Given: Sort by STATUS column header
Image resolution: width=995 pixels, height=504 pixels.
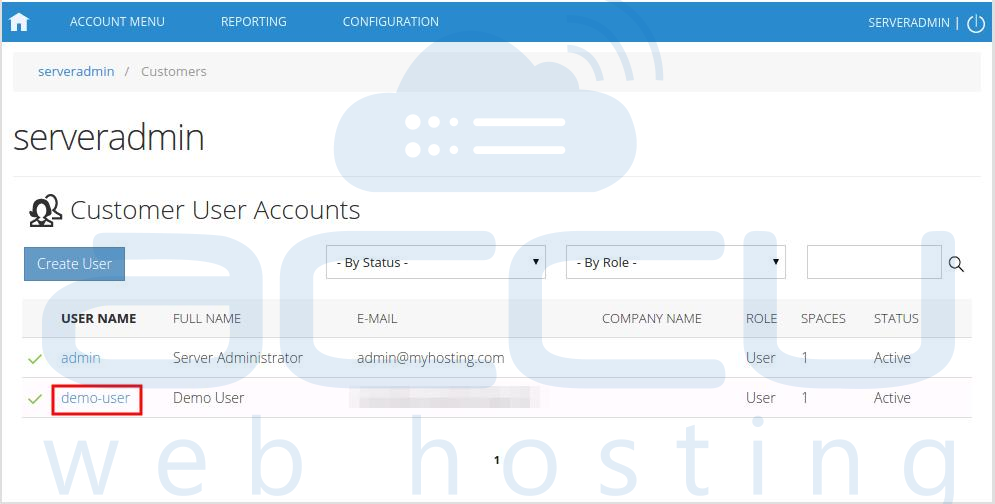Looking at the screenshot, I should [x=896, y=319].
